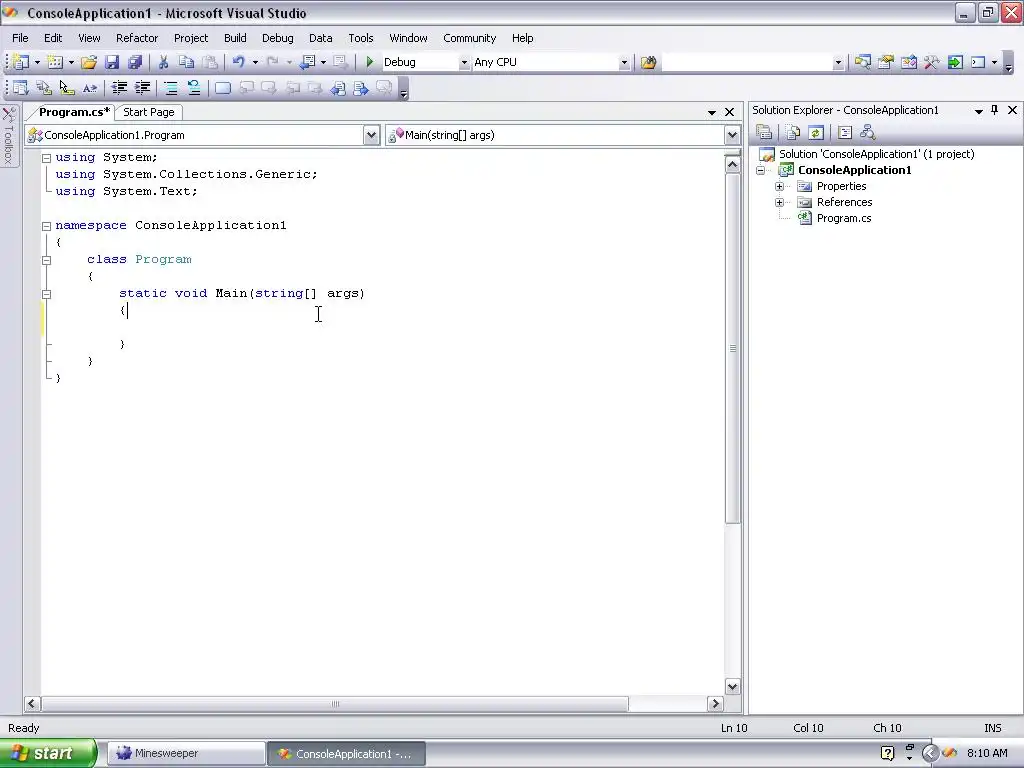Open the New Project icon dropdown arrow
This screenshot has height=768, width=1024.
click(37, 63)
